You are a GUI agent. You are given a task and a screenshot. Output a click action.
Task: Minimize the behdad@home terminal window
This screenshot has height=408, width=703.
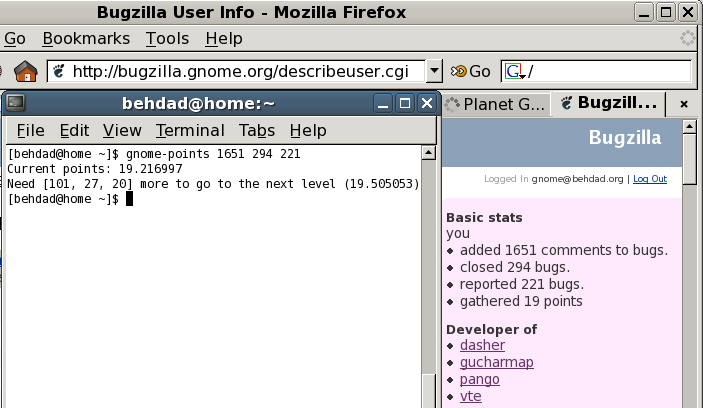click(382, 104)
